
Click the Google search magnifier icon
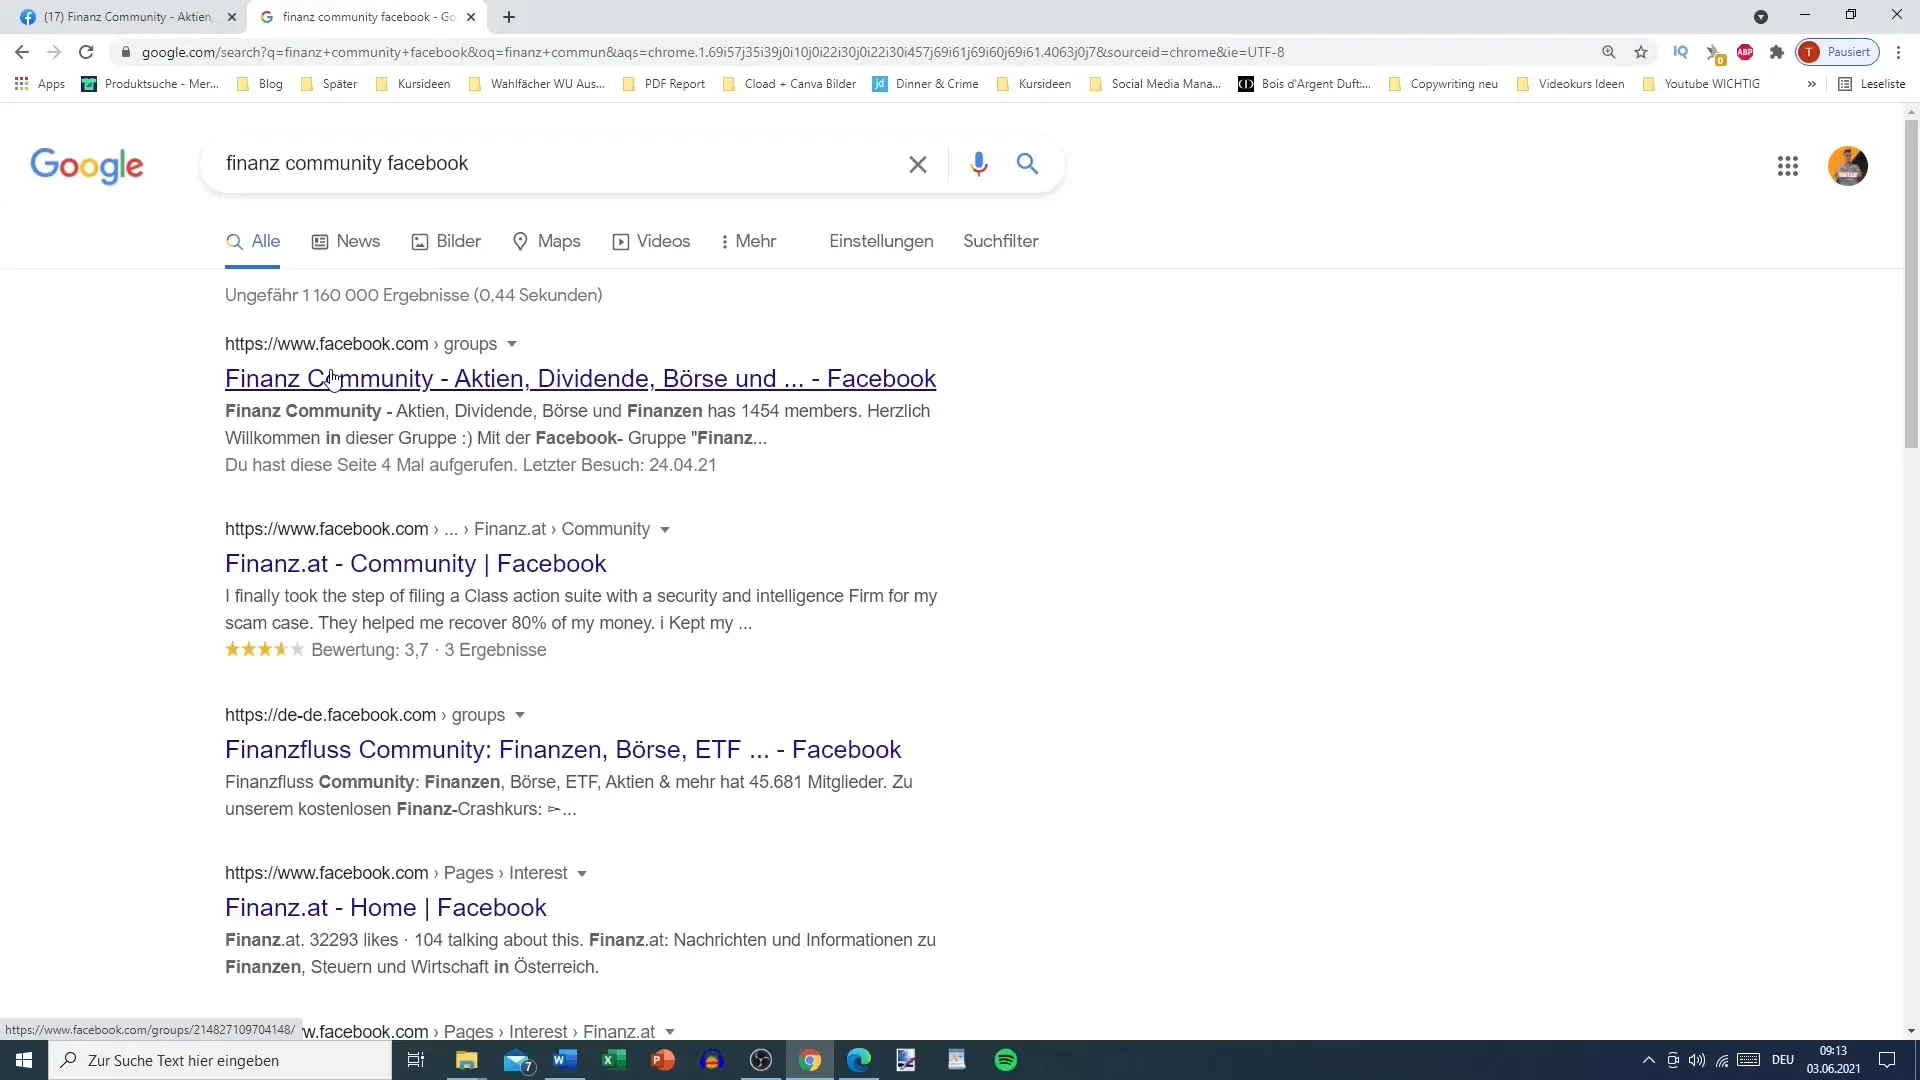pos(1027,164)
